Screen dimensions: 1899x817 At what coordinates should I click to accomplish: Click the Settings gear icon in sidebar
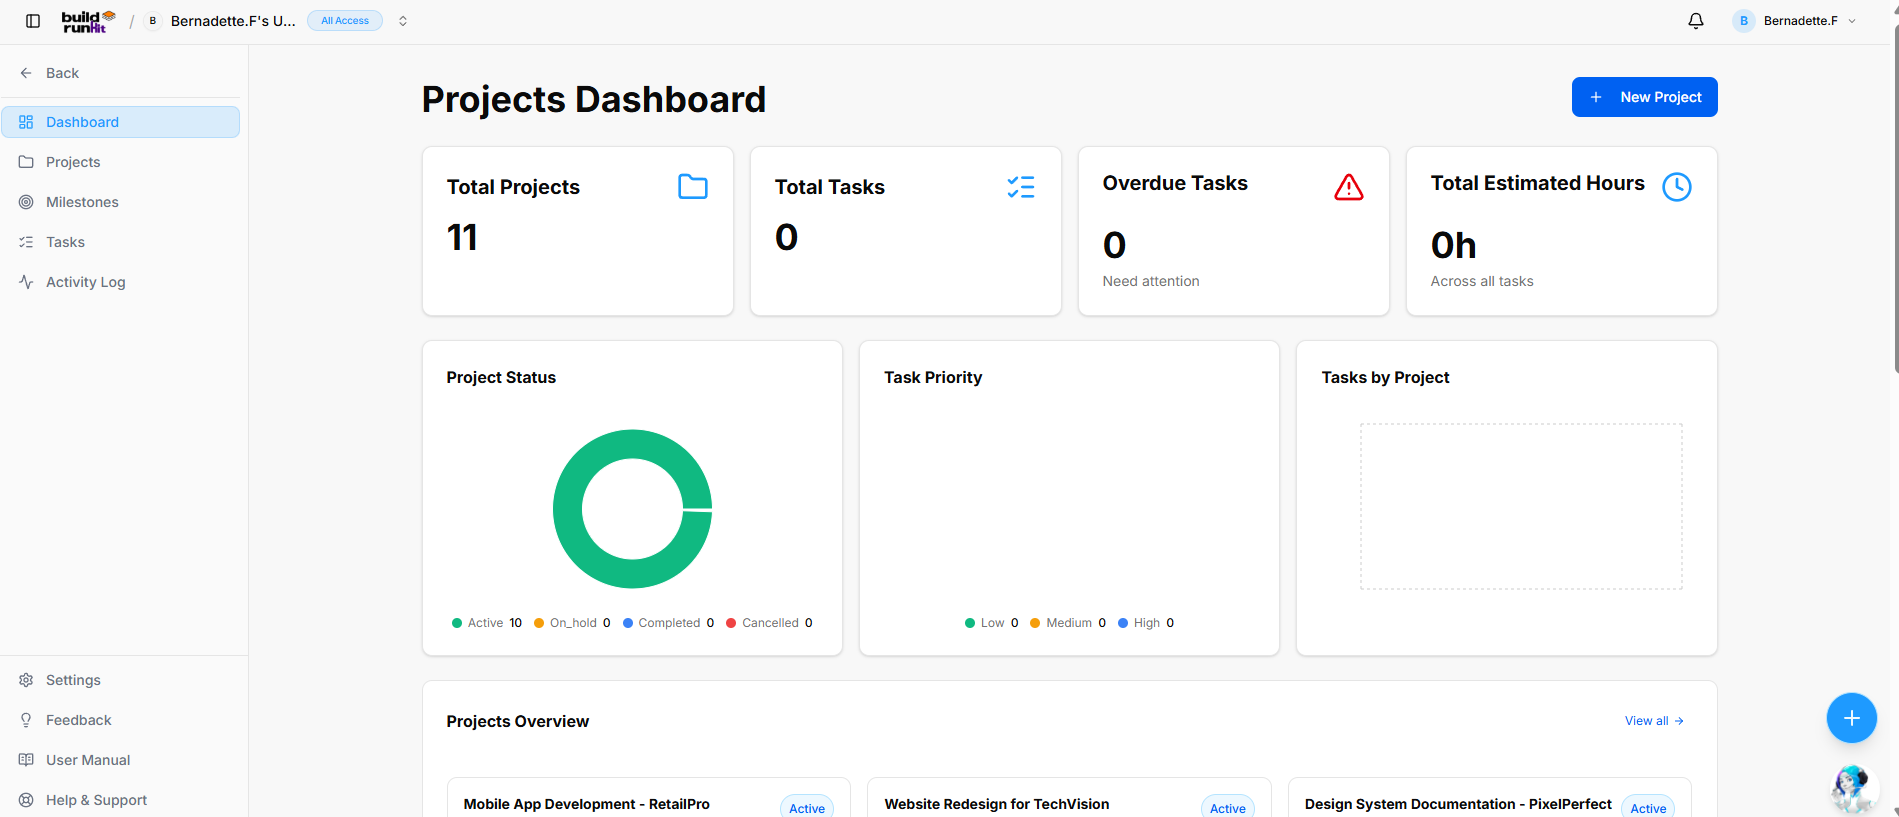click(26, 680)
